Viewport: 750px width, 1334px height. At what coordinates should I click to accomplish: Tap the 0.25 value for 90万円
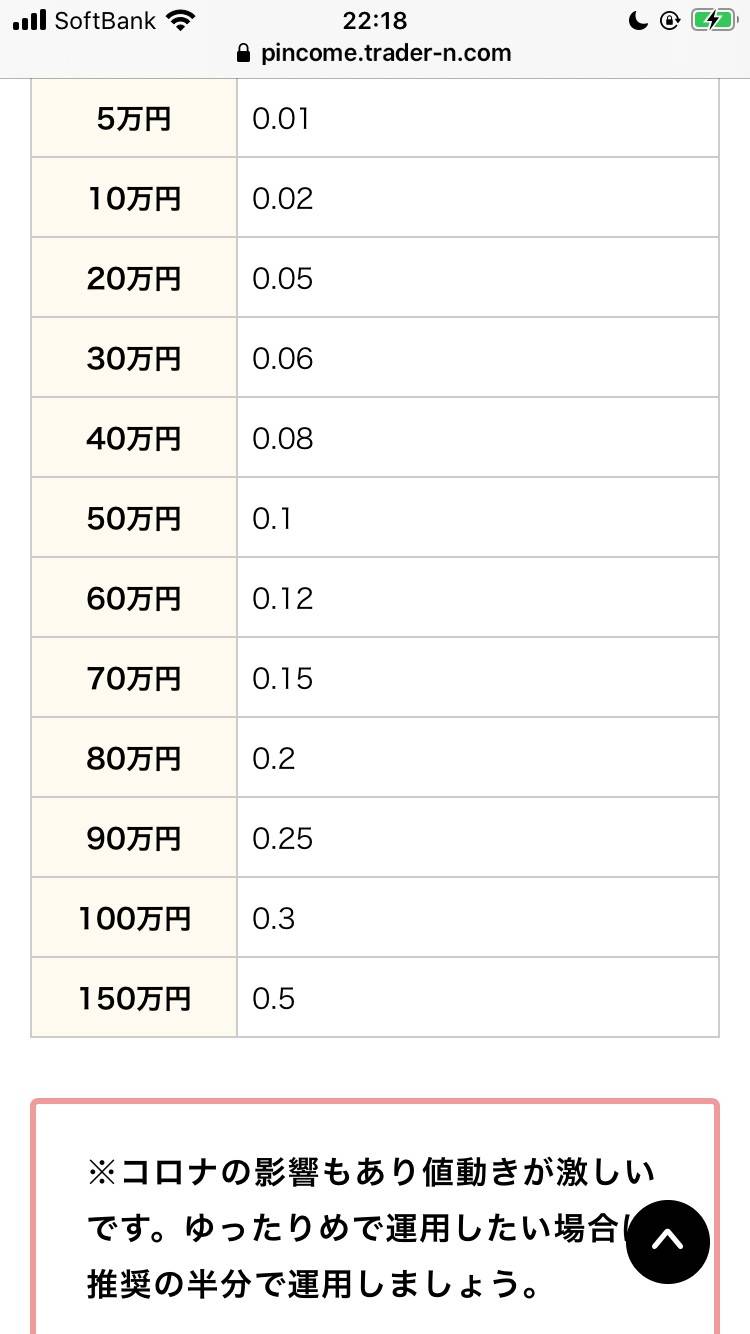point(283,838)
